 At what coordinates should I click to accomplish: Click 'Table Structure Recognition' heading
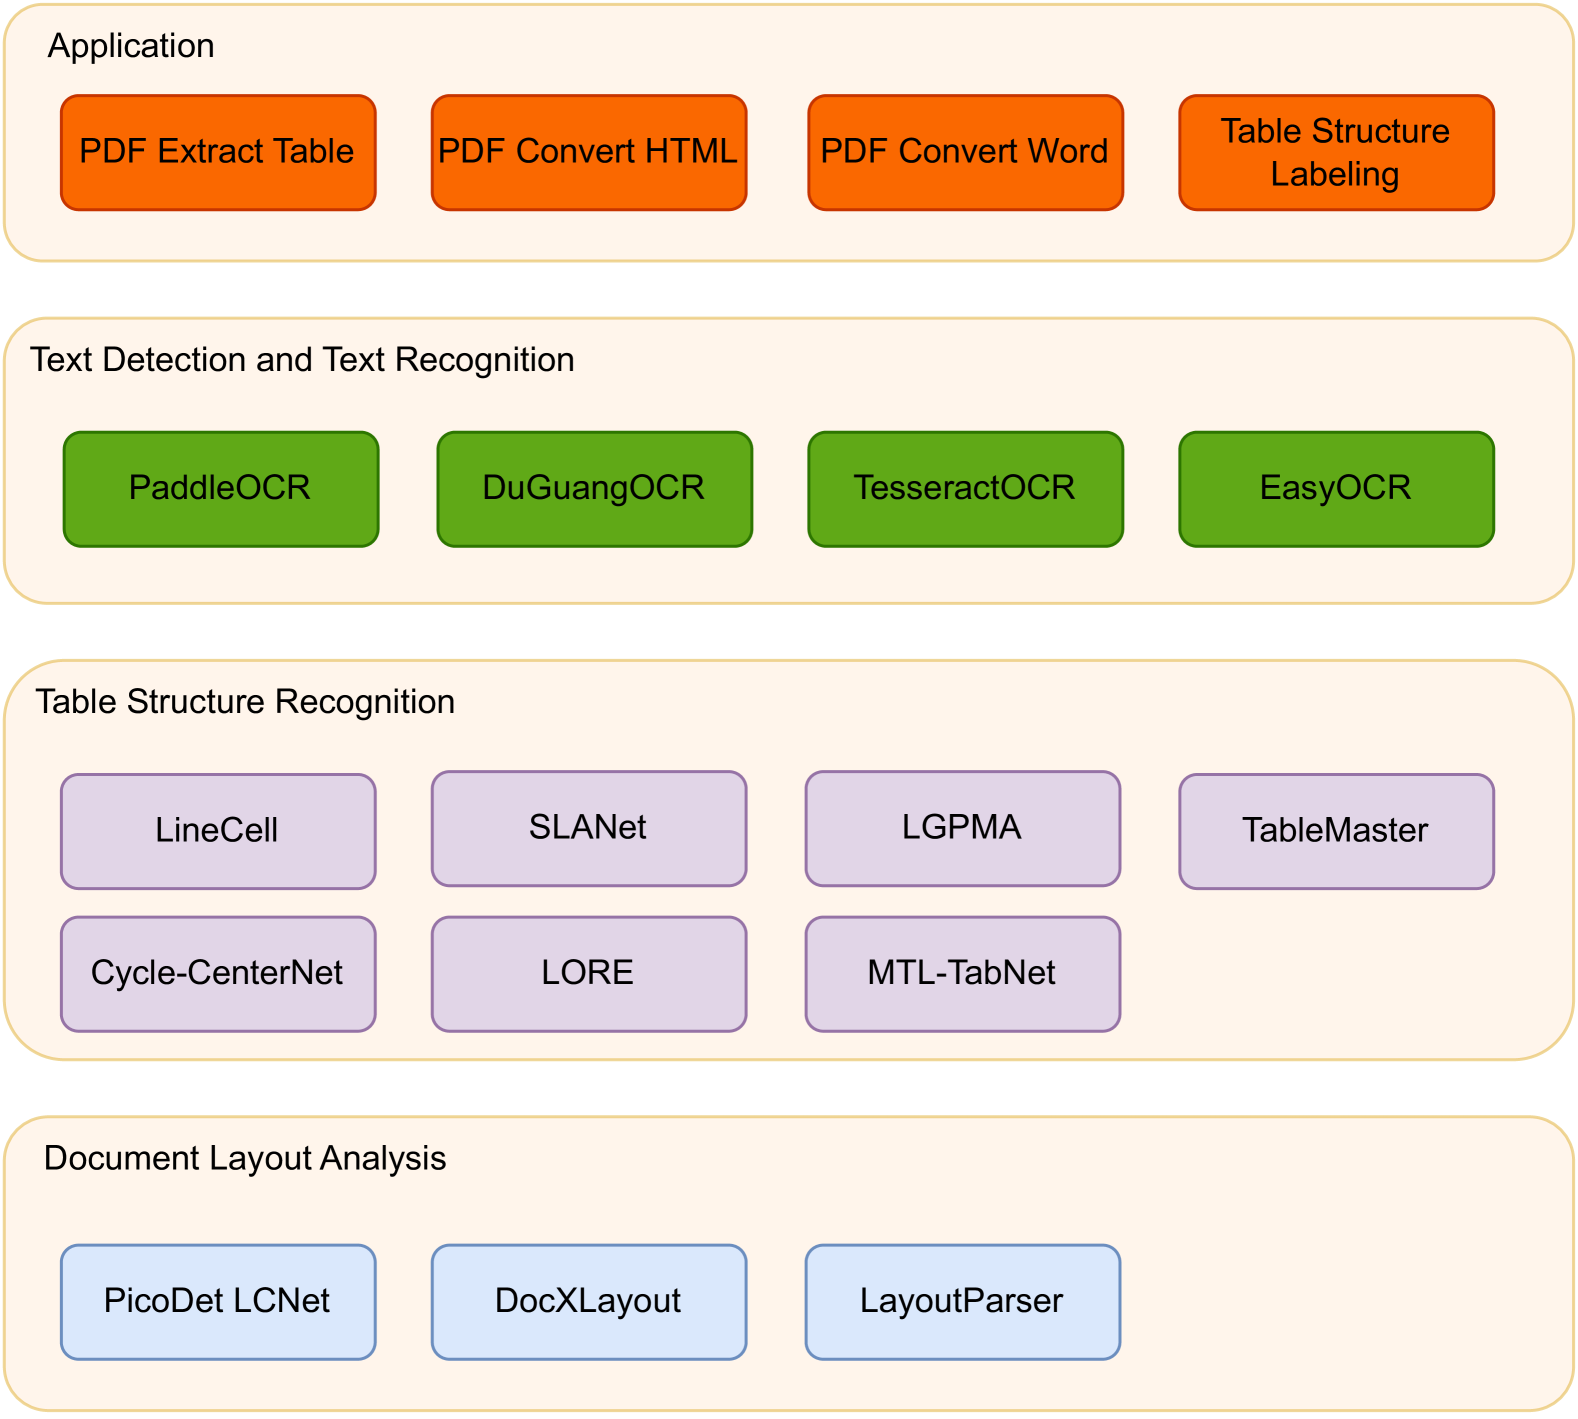(x=245, y=702)
